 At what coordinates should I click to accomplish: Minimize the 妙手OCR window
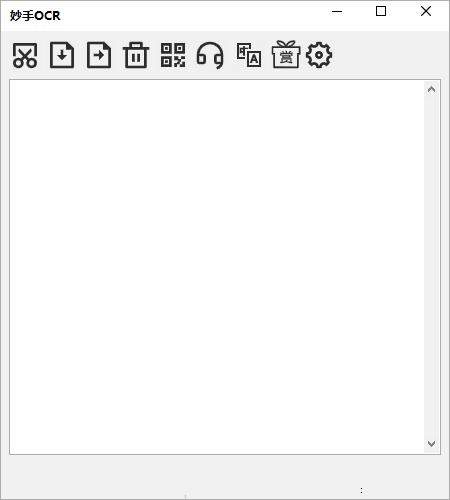337,12
